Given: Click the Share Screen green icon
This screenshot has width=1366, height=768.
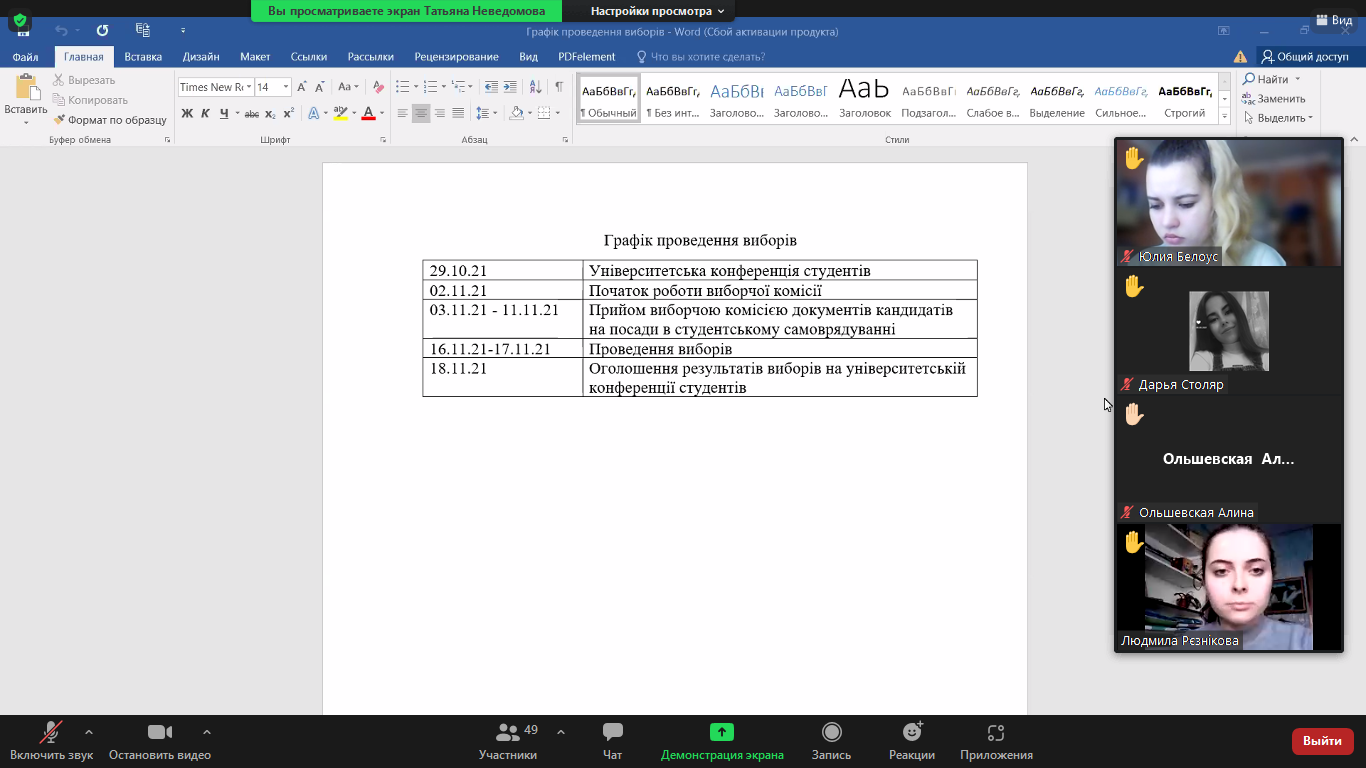Looking at the screenshot, I should coord(722,733).
